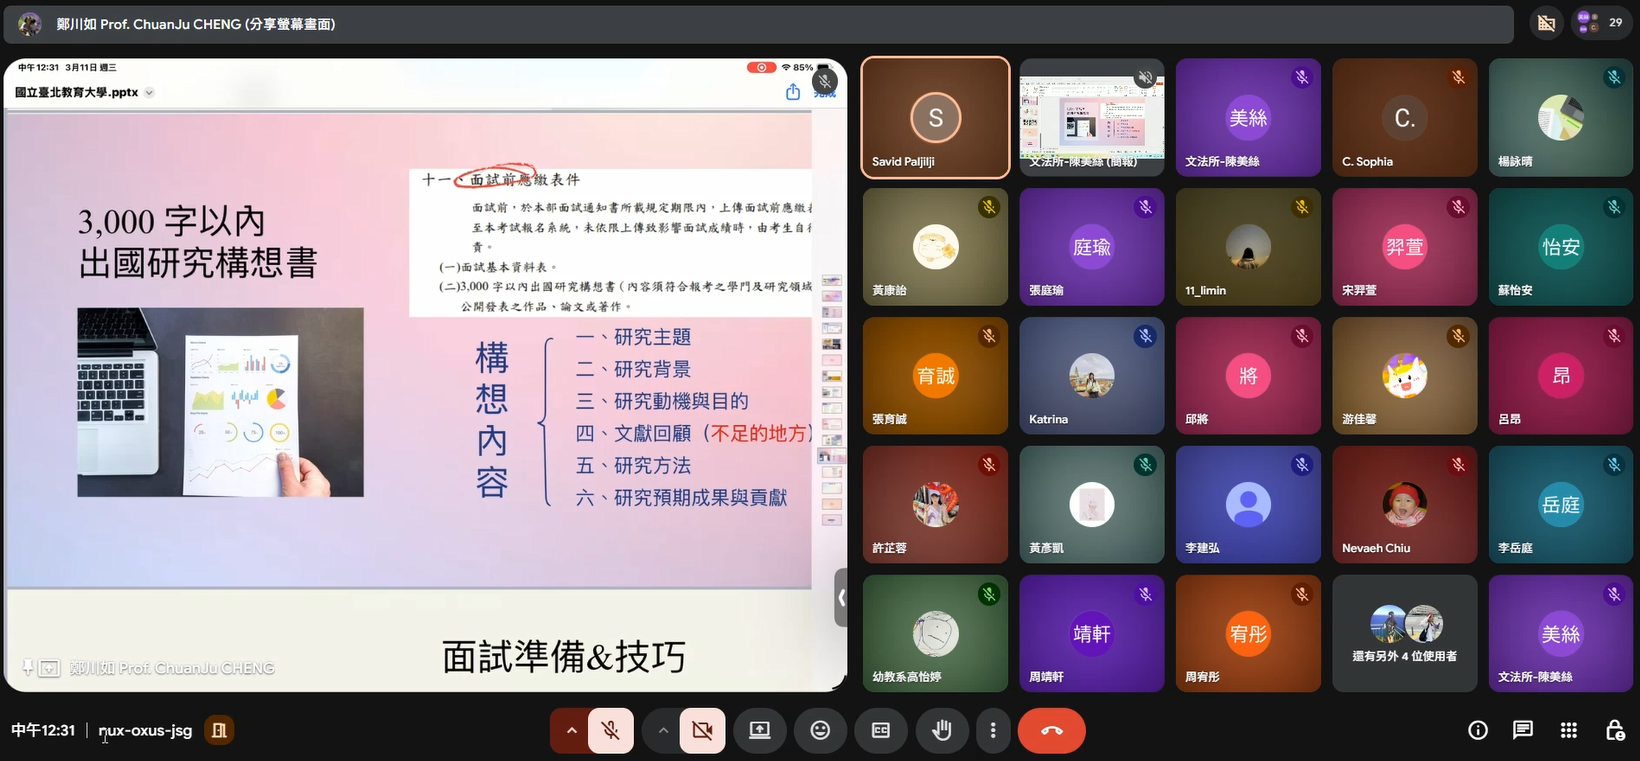Select 張育誠 participant tile
1640x761 pixels.
click(x=935, y=375)
